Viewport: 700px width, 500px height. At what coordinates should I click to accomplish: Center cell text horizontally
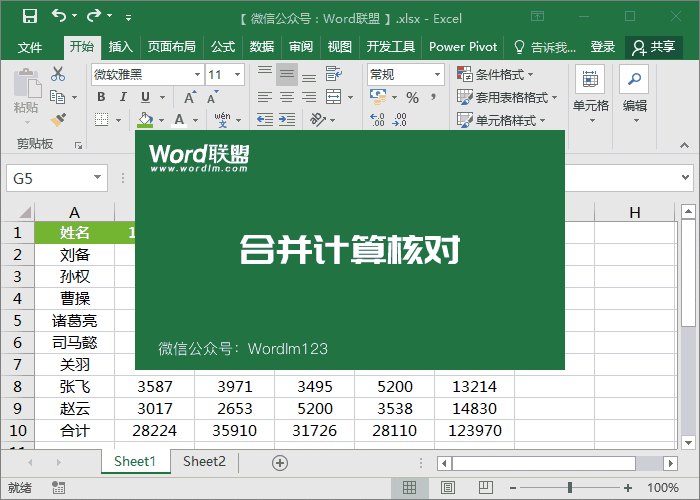click(x=287, y=97)
